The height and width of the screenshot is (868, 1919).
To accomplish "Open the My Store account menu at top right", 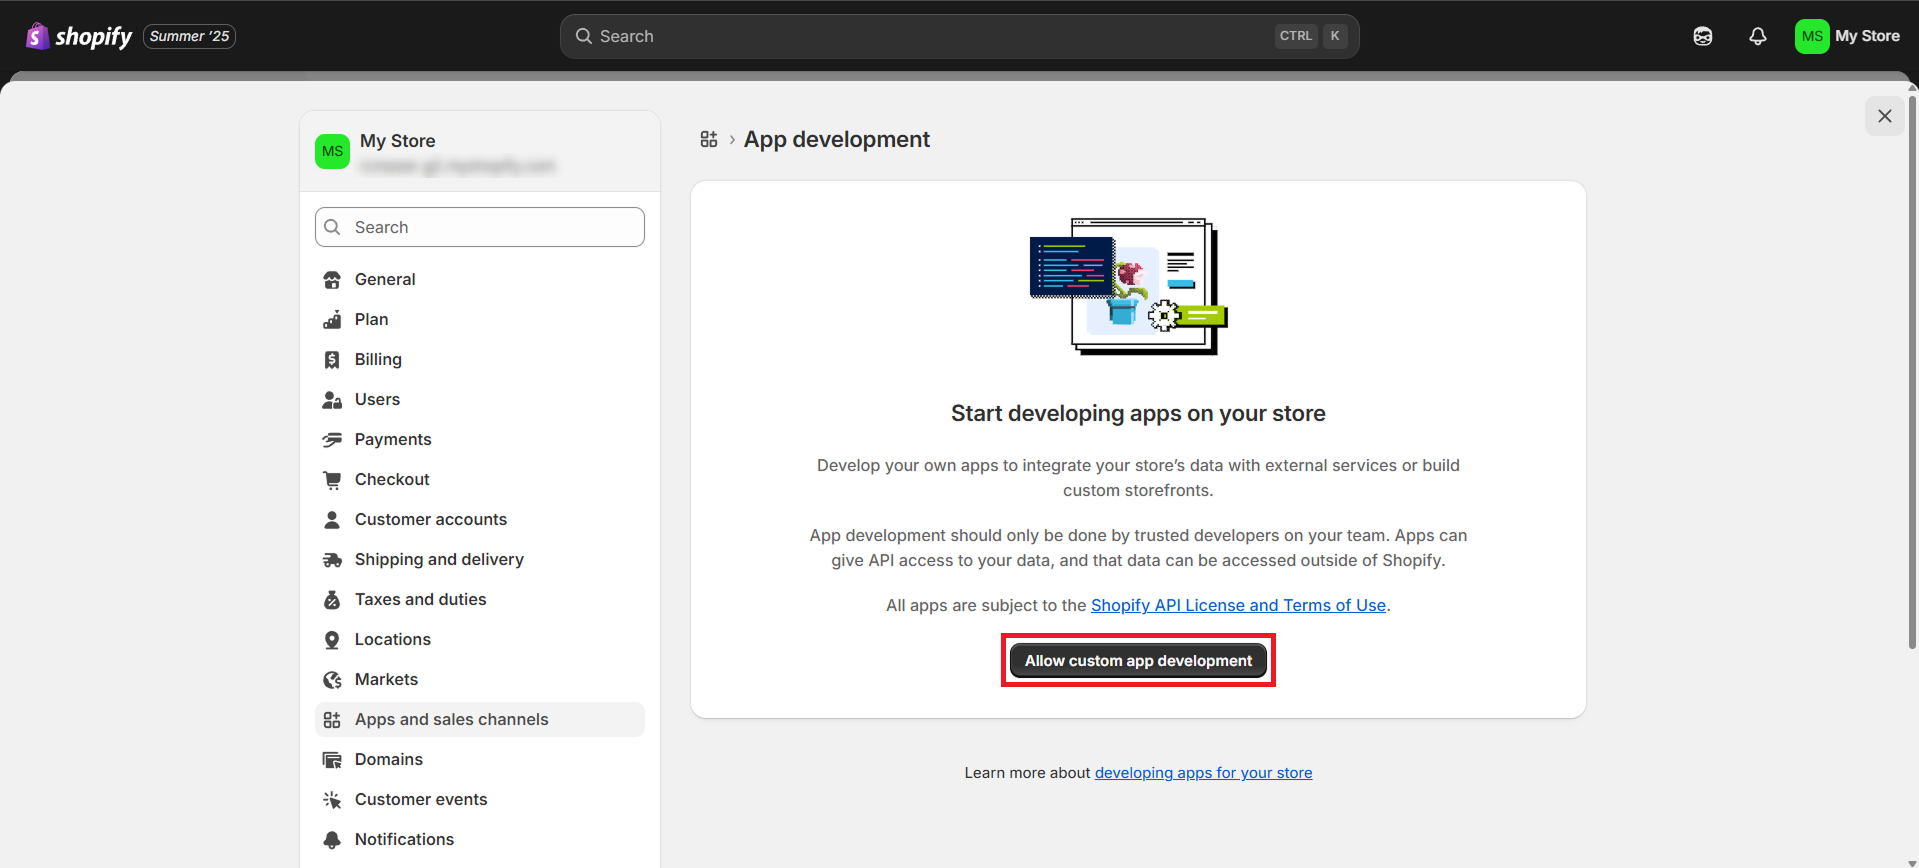I will (1848, 36).
